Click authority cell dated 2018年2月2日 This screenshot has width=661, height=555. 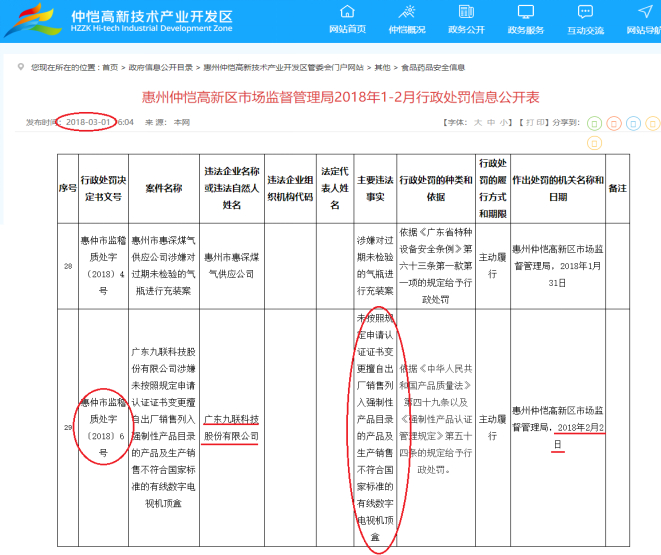point(558,427)
